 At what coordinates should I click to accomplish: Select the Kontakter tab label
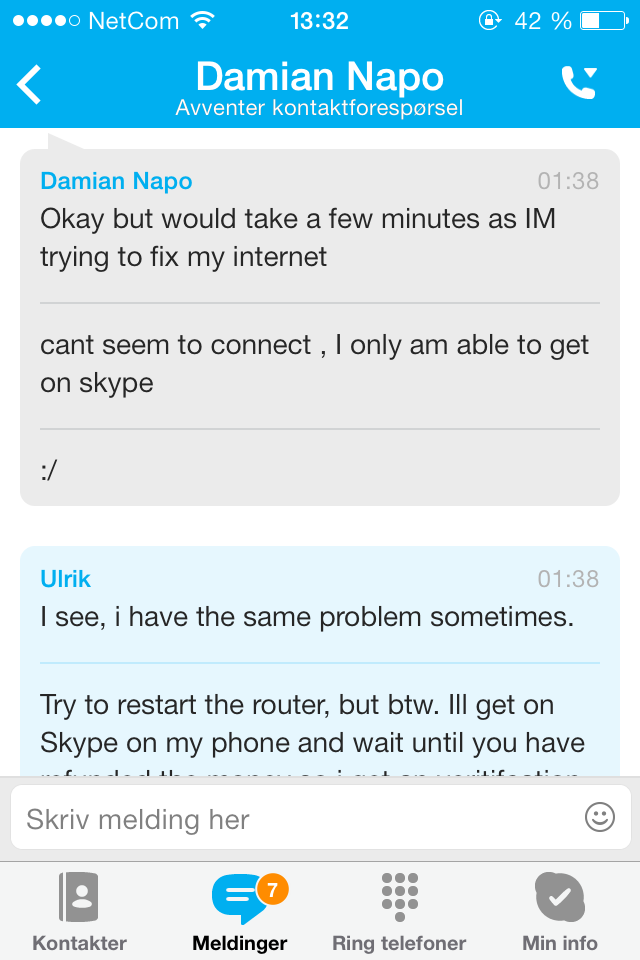(x=79, y=943)
